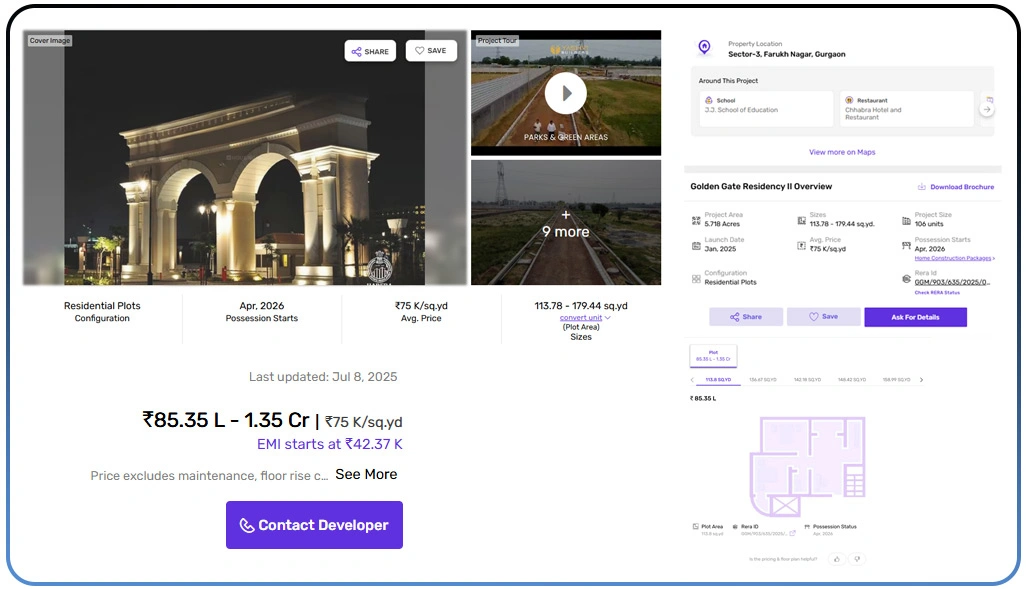Click the Ask For Details button
1026x589 pixels.
coord(915,316)
